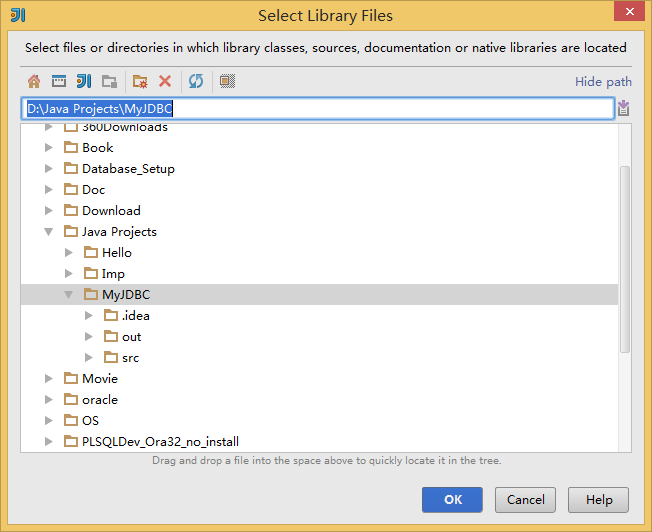Expand the Movie folder
652x532 pixels.
49,378
